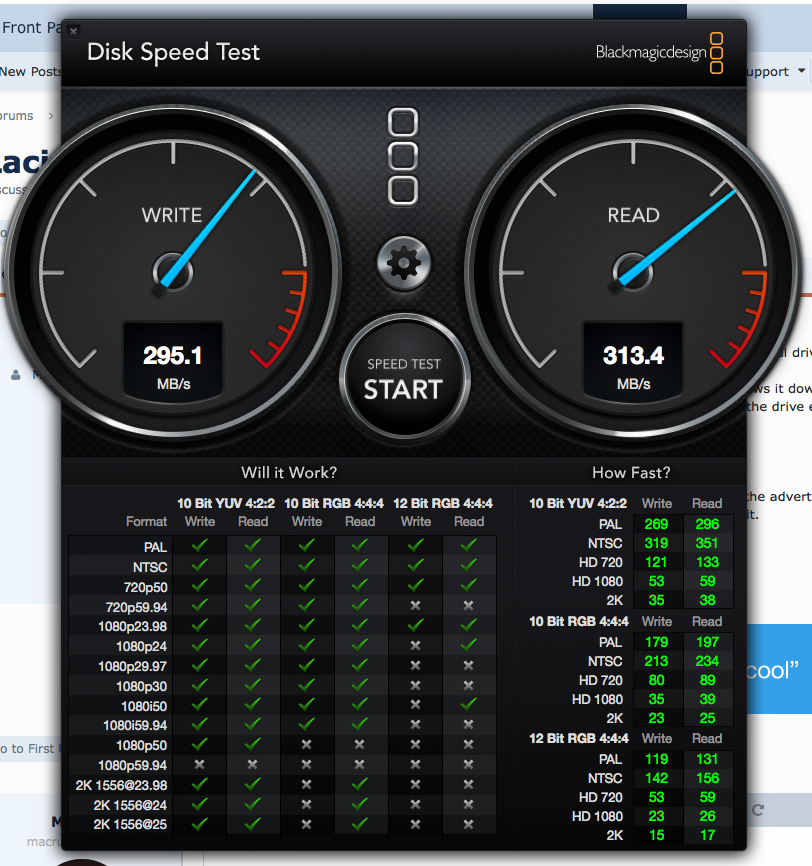Click 10 Bit RGB NTSC write value 213
Image resolution: width=812 pixels, height=866 pixels.
click(x=656, y=661)
